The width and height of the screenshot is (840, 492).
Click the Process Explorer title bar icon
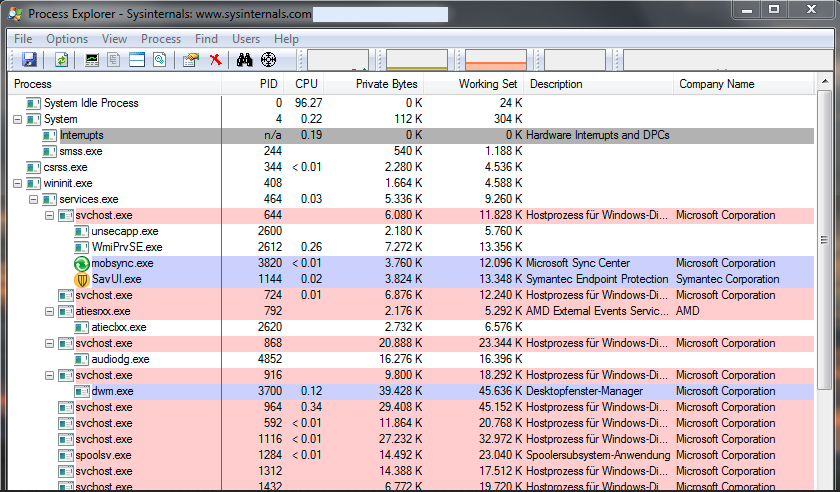pos(16,13)
